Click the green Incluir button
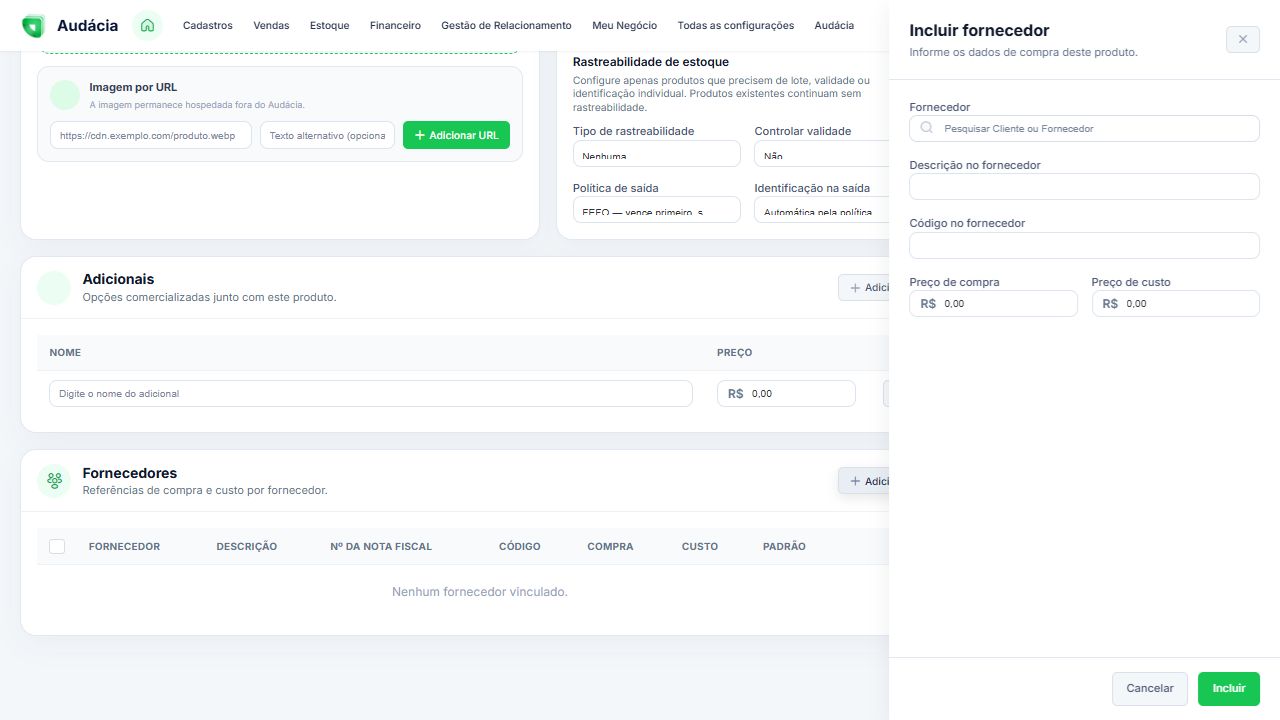This screenshot has height=720, width=1280. 1229,689
